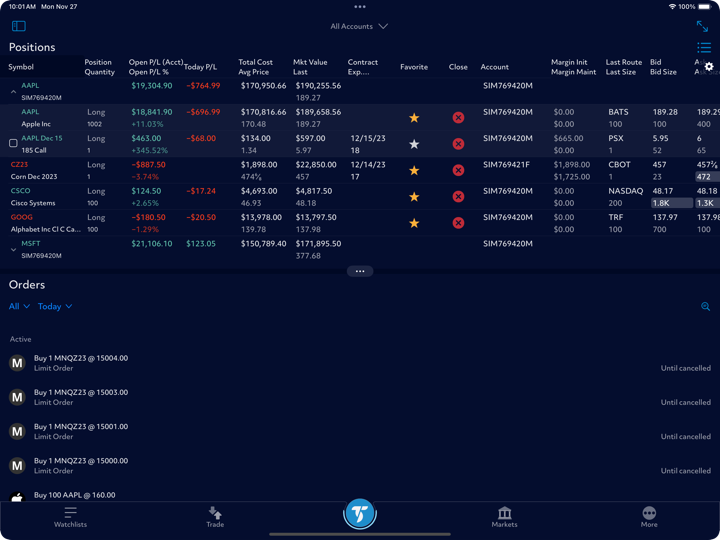Sort by the Symbol column header
Viewport: 720px width, 540px height.
coord(21,67)
